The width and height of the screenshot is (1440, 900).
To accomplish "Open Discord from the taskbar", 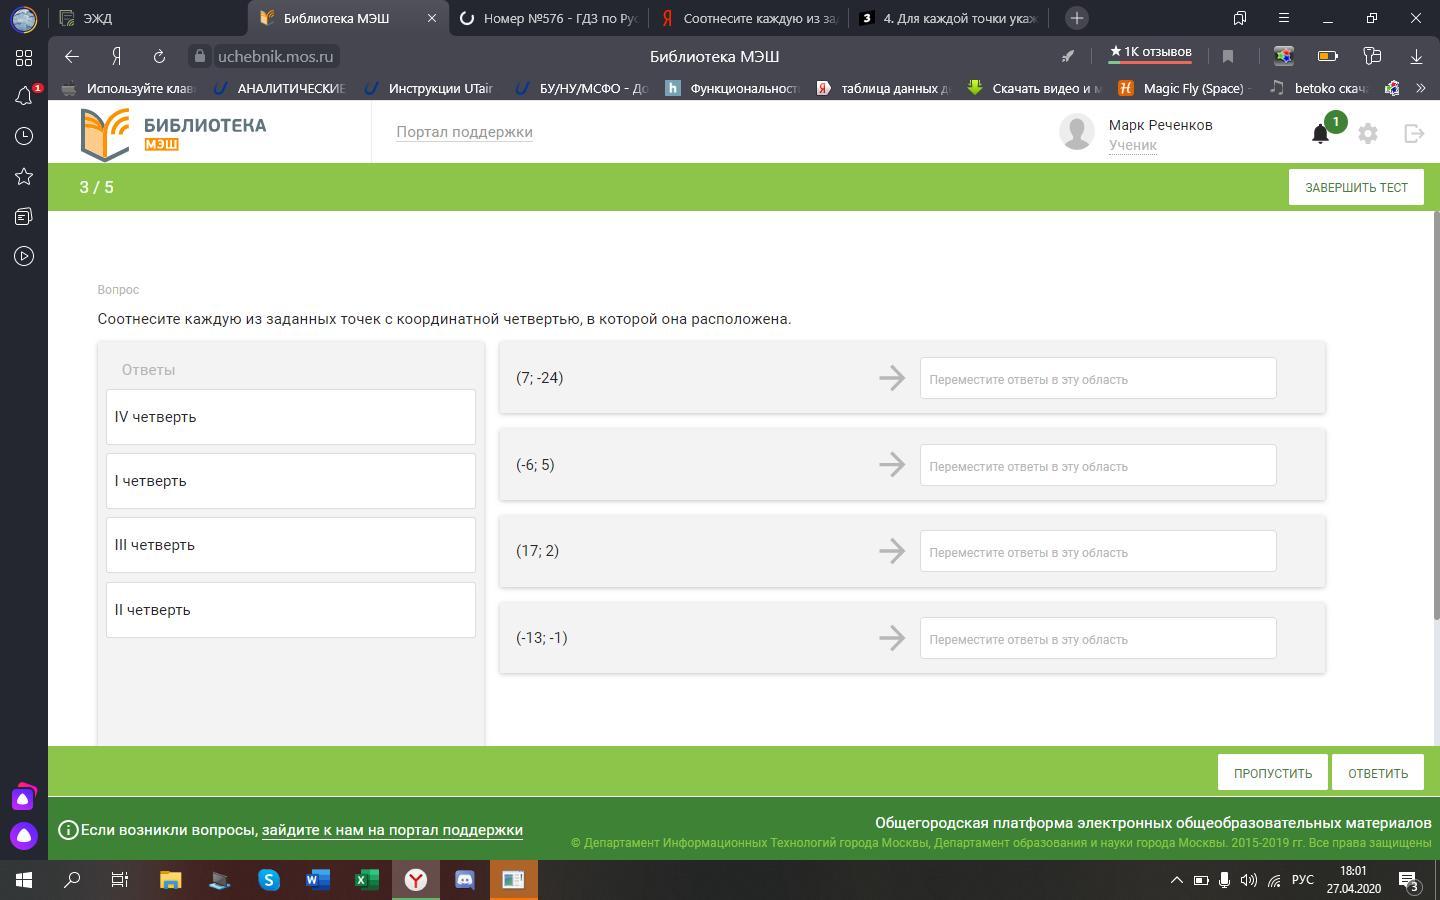I will tap(465, 880).
